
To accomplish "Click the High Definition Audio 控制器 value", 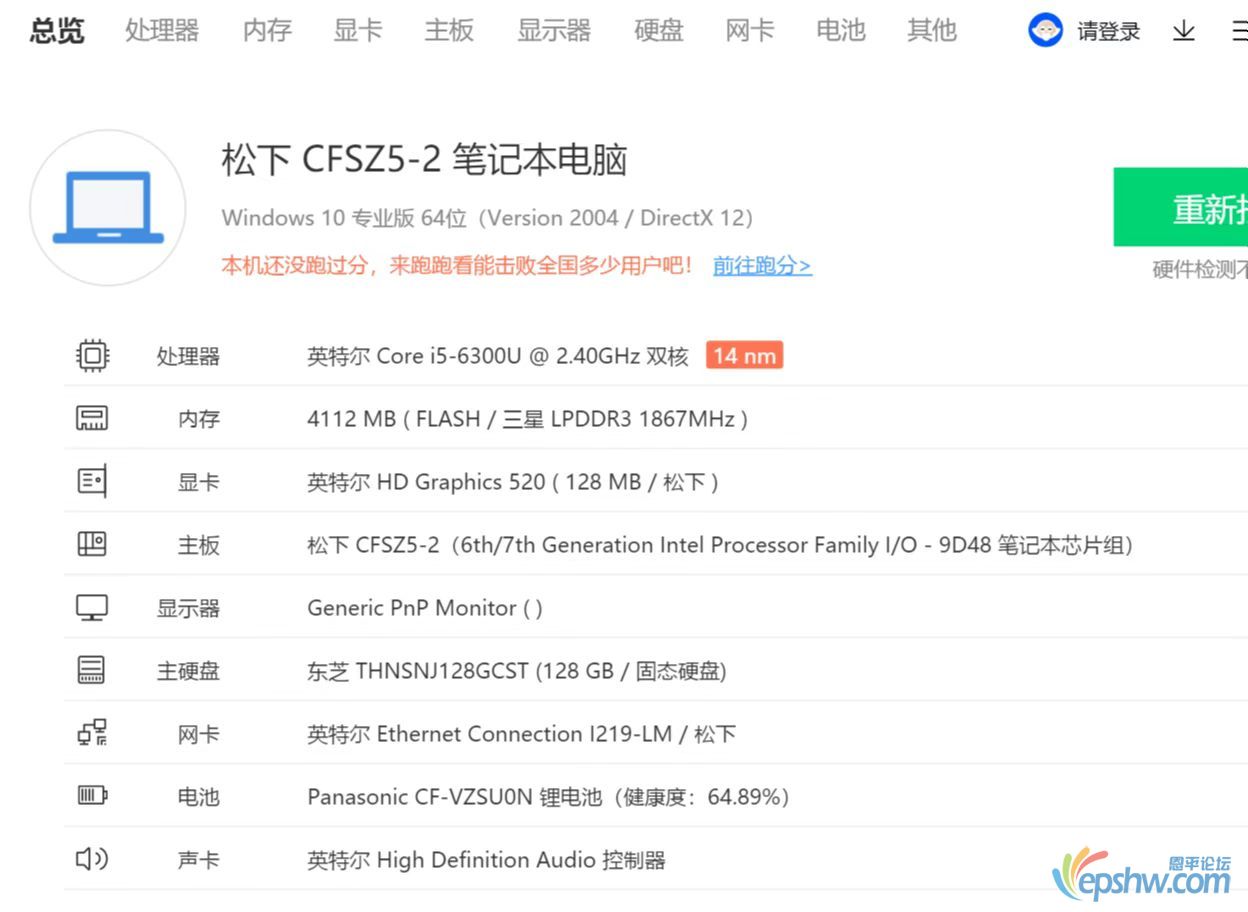I will 486,860.
